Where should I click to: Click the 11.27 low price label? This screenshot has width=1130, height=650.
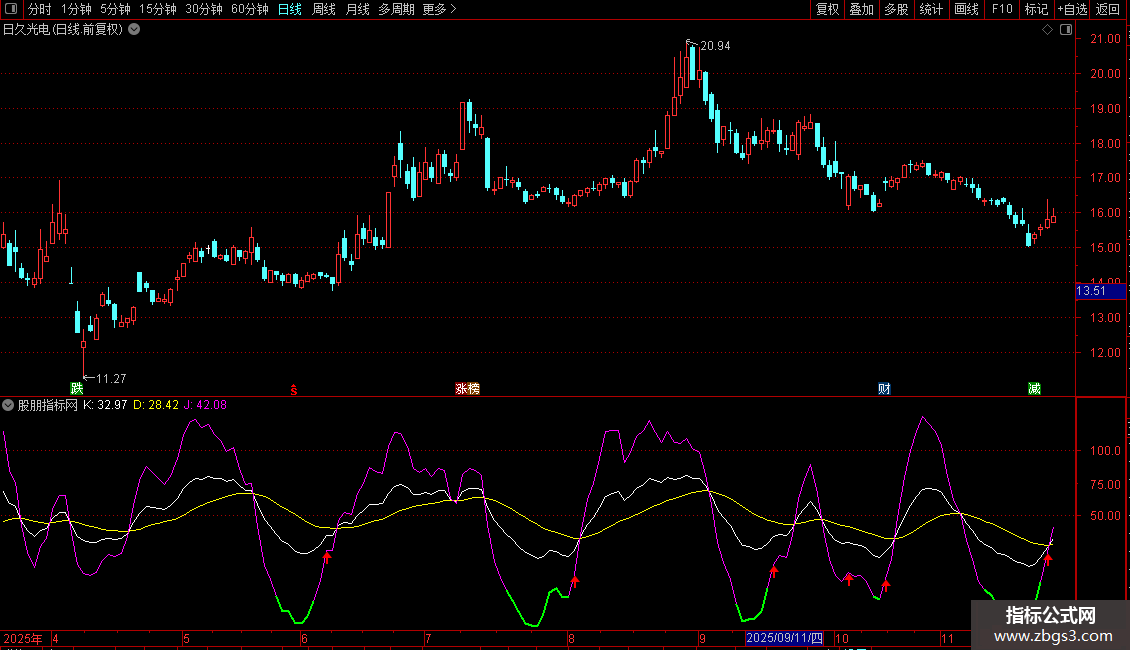point(111,378)
